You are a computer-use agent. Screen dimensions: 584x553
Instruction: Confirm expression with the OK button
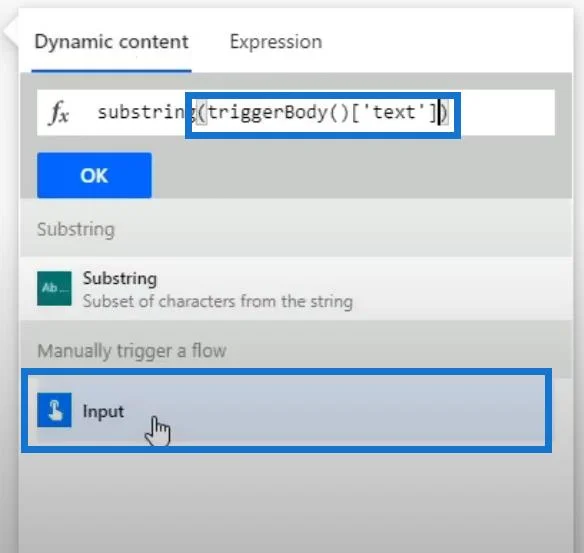[94, 175]
